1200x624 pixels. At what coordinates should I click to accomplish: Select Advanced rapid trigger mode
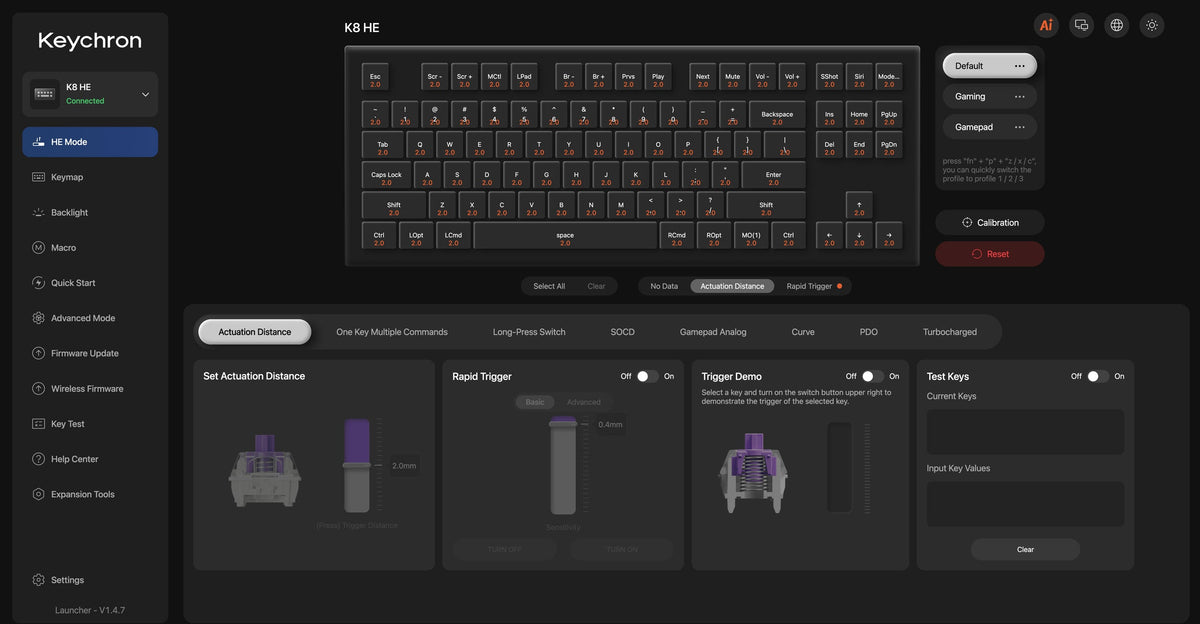coord(584,402)
